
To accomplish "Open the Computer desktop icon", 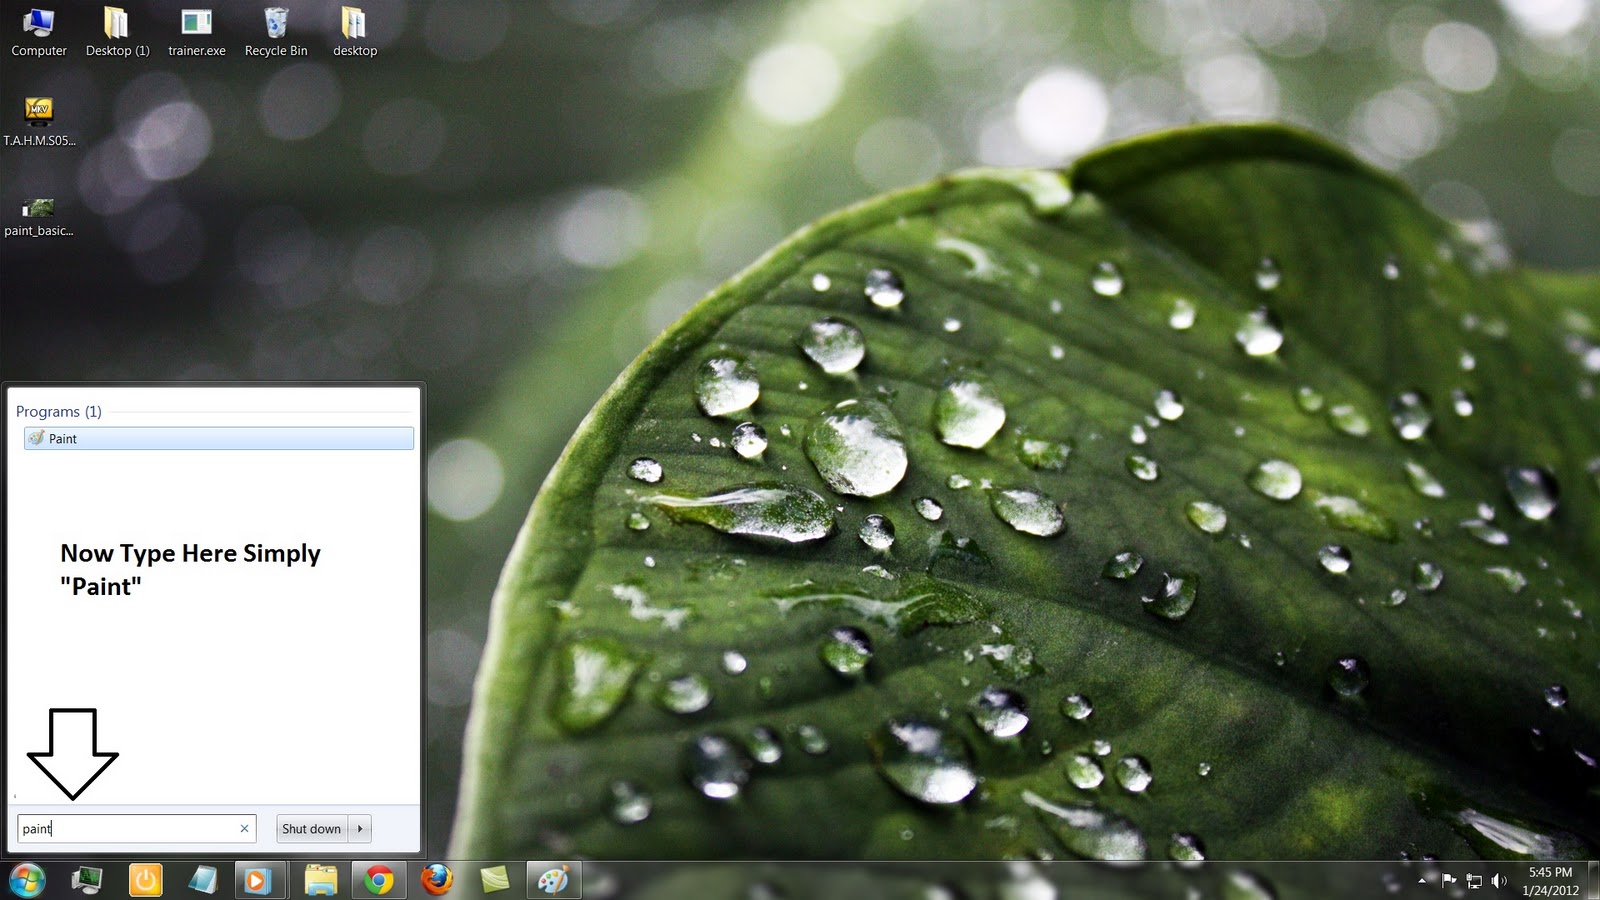I will pyautogui.click(x=38, y=25).
